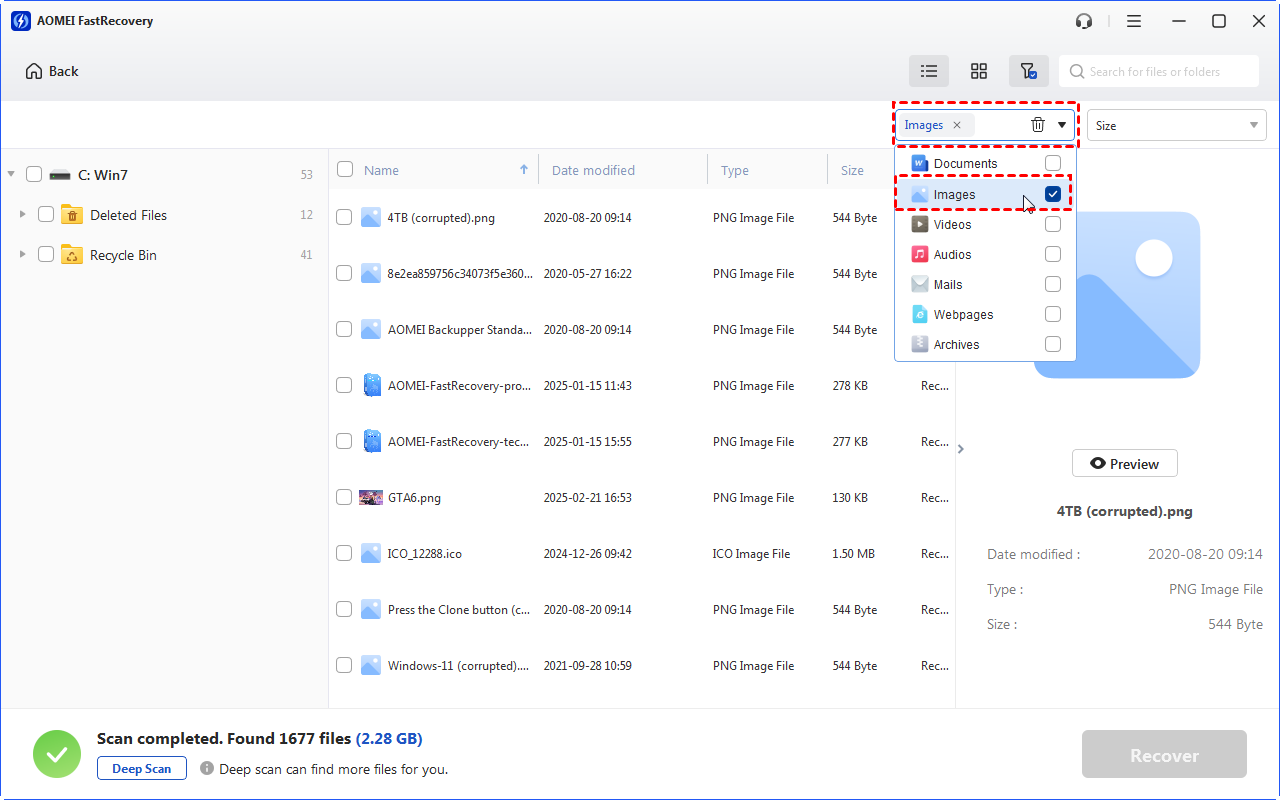Screen dimensions: 1280x800
Task: Select Videos in the filter list
Action: click(x=985, y=225)
